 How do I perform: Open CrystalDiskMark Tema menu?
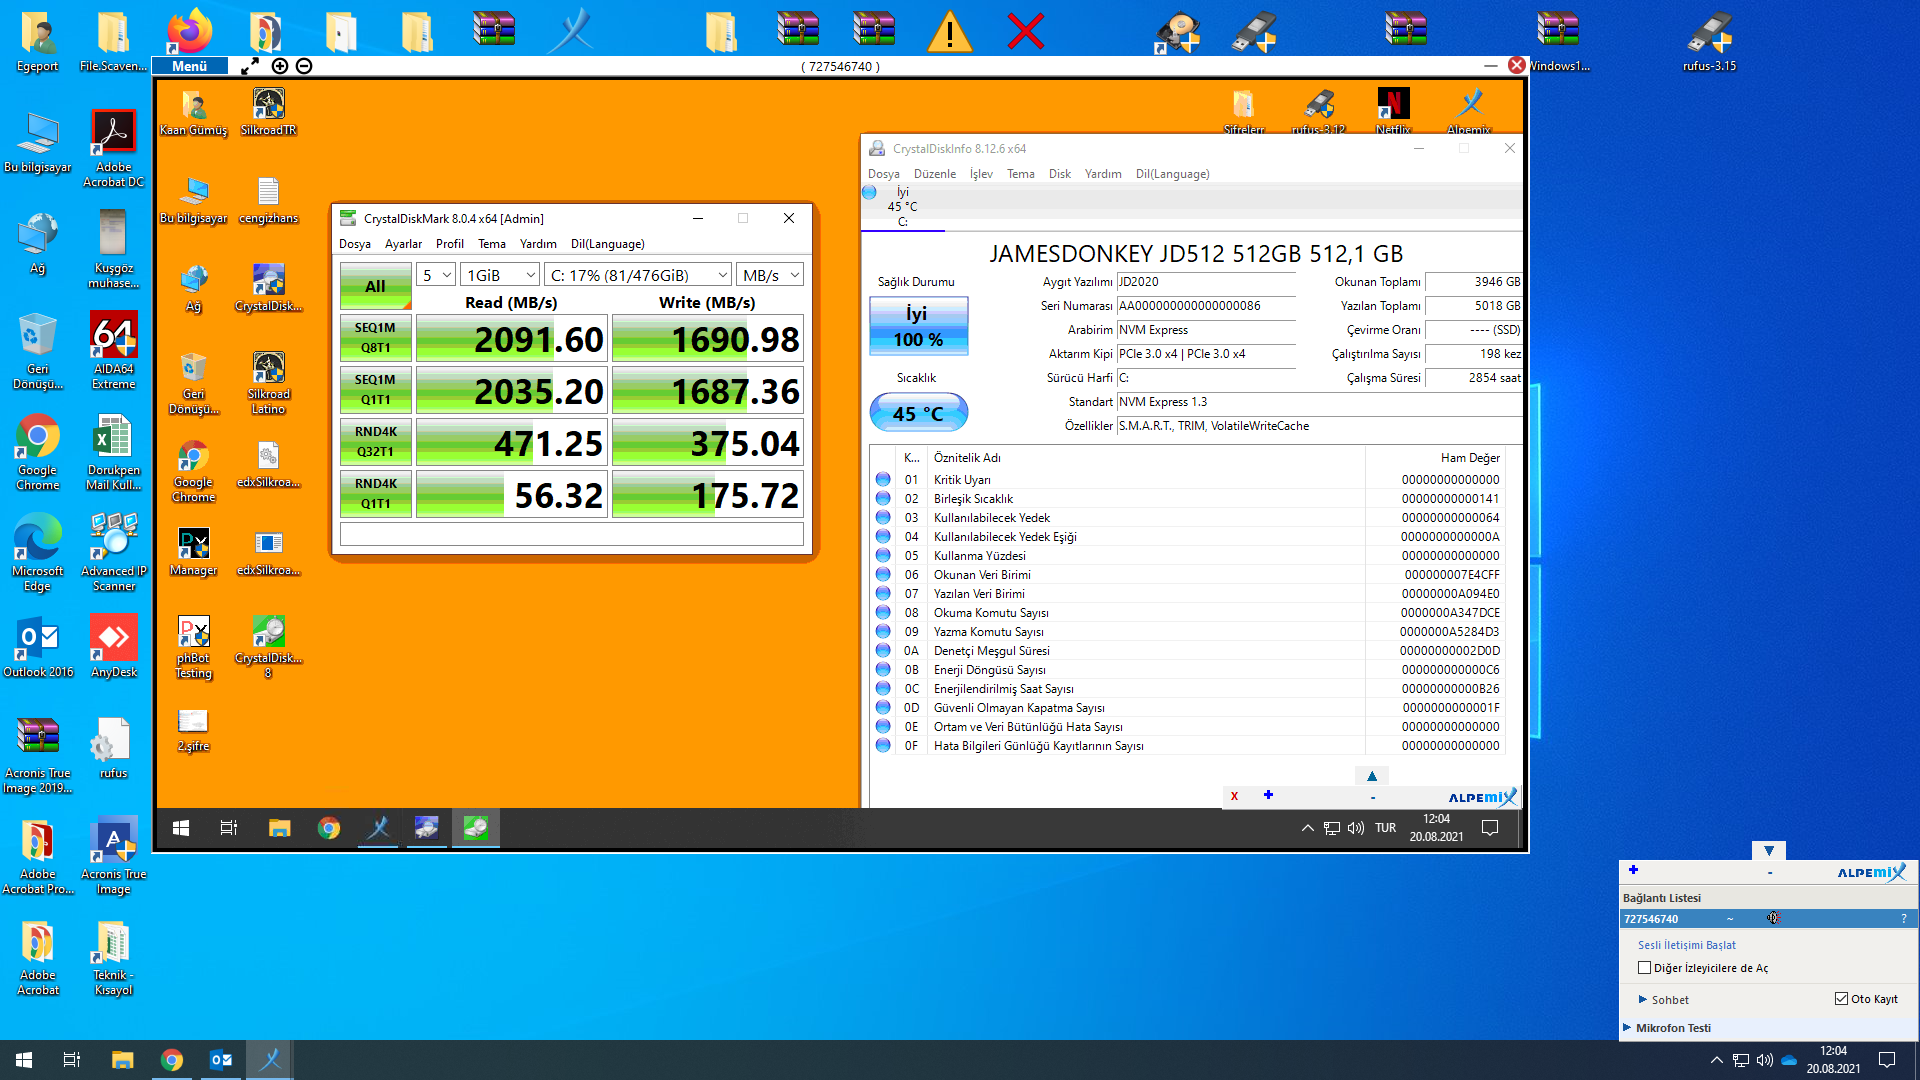point(492,244)
